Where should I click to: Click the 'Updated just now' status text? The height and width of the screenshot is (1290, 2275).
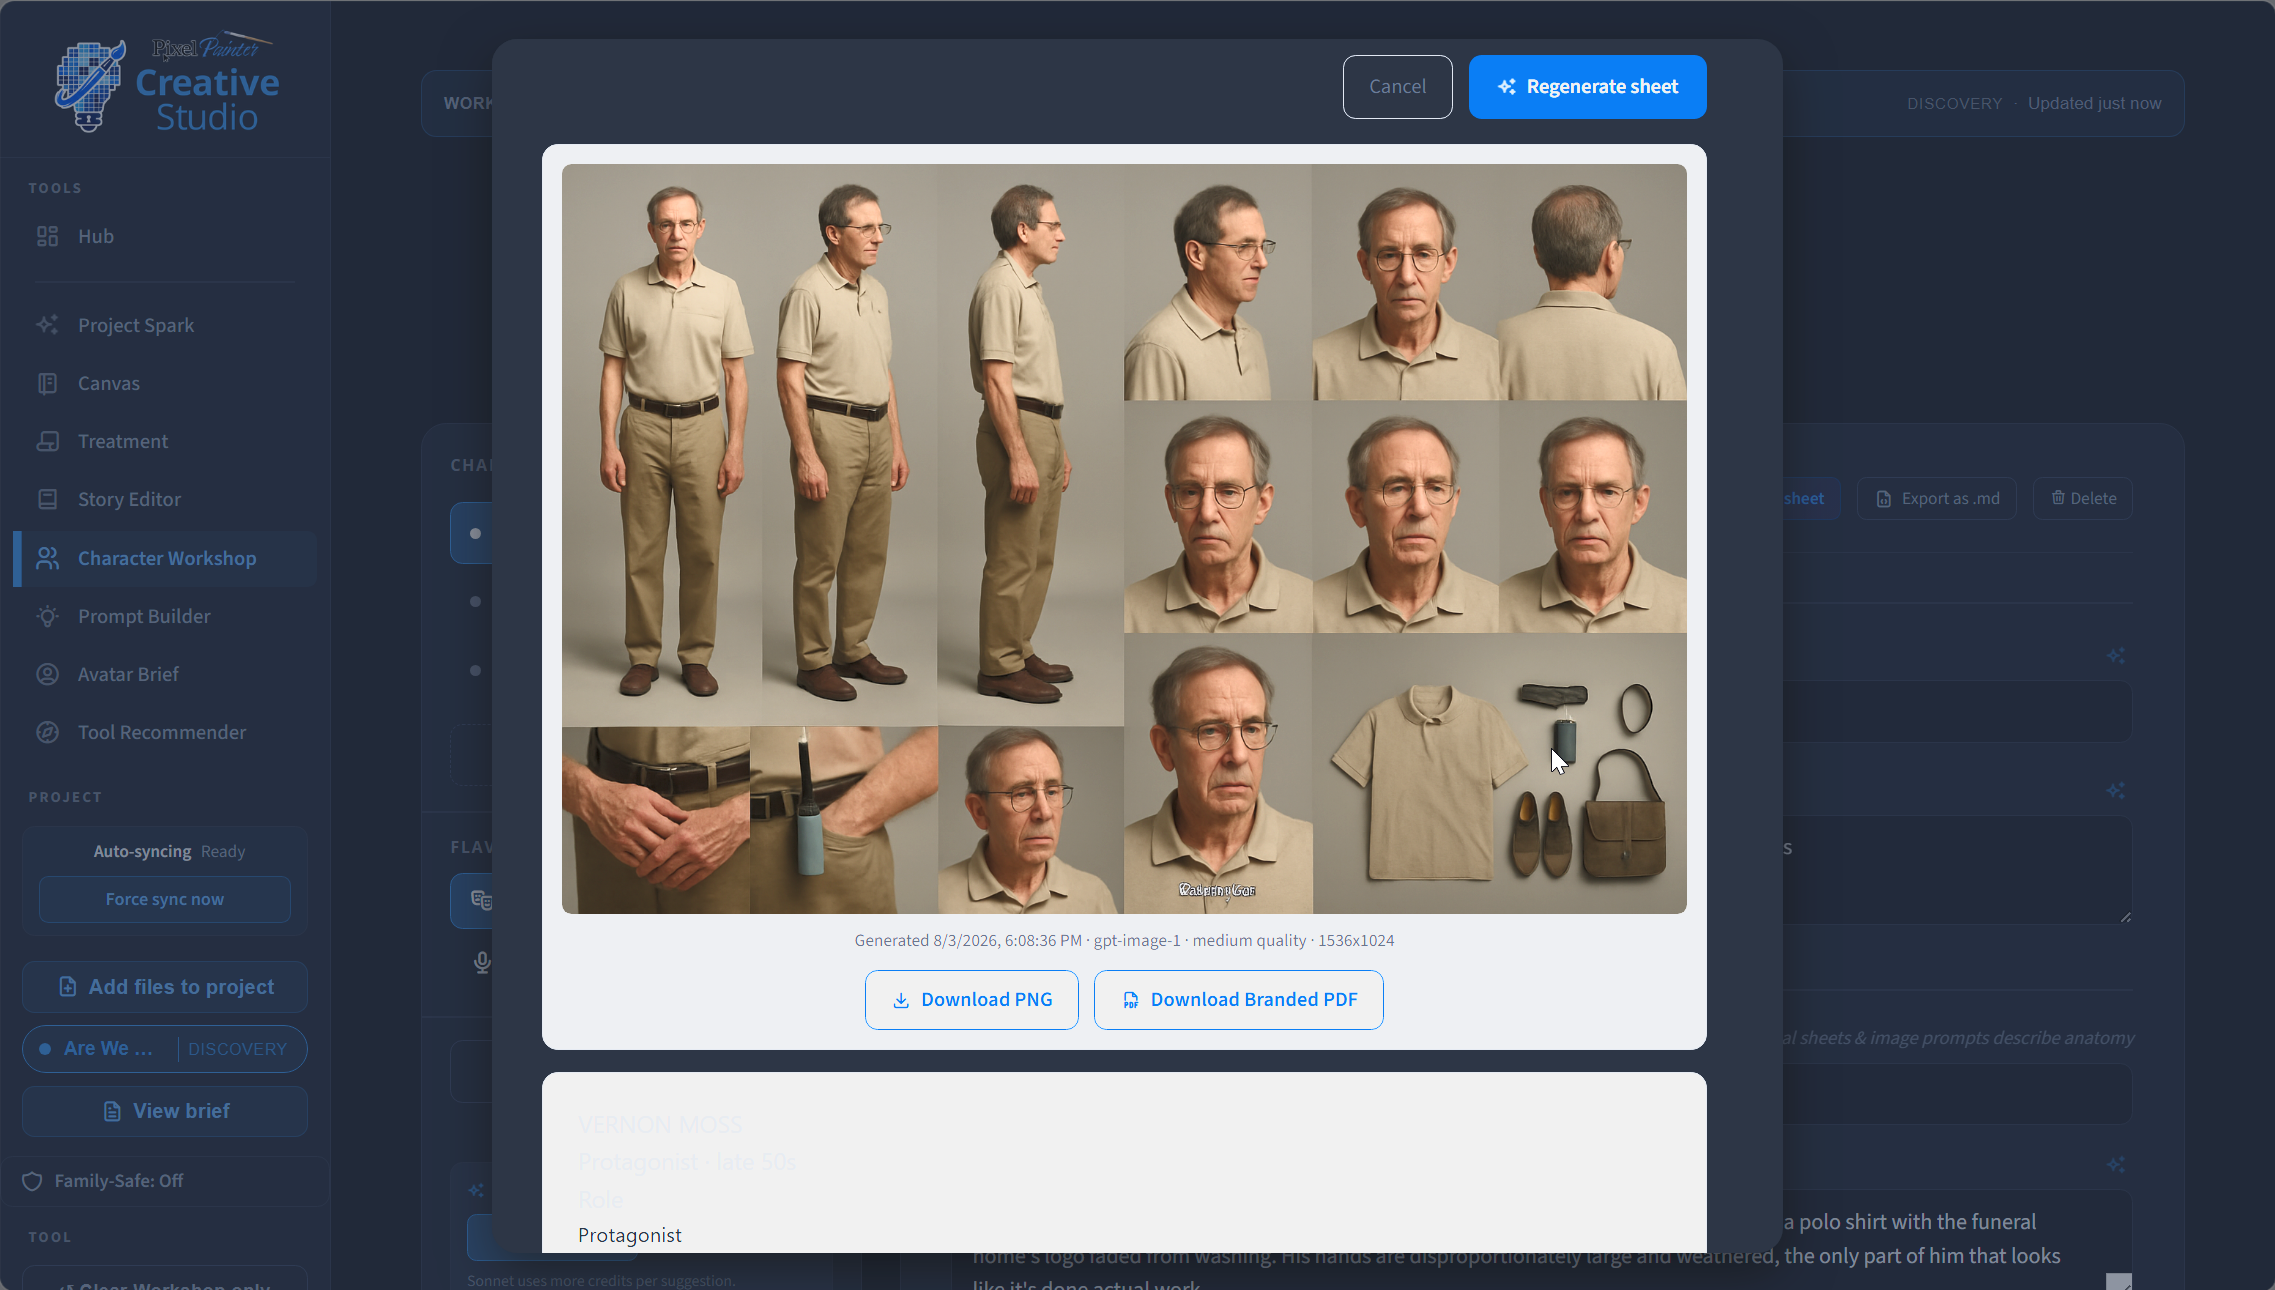[x=2094, y=103]
